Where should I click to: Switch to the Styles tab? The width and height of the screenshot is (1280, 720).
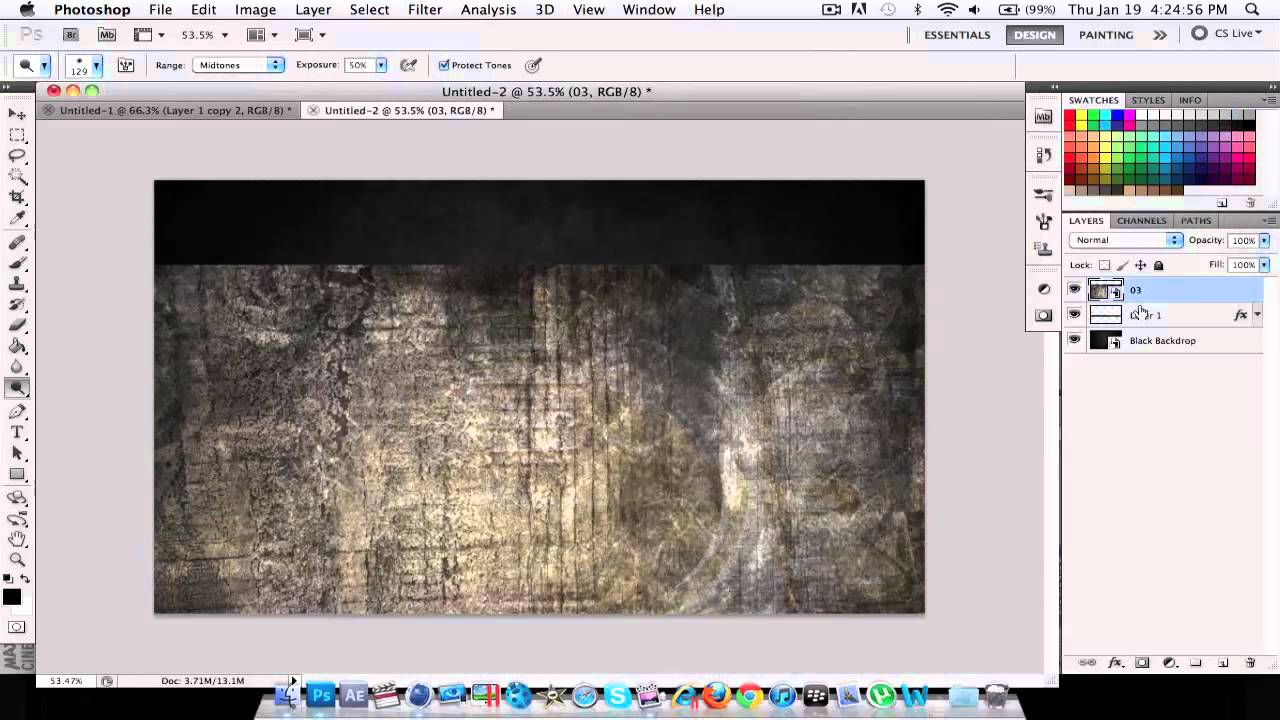coord(1148,100)
